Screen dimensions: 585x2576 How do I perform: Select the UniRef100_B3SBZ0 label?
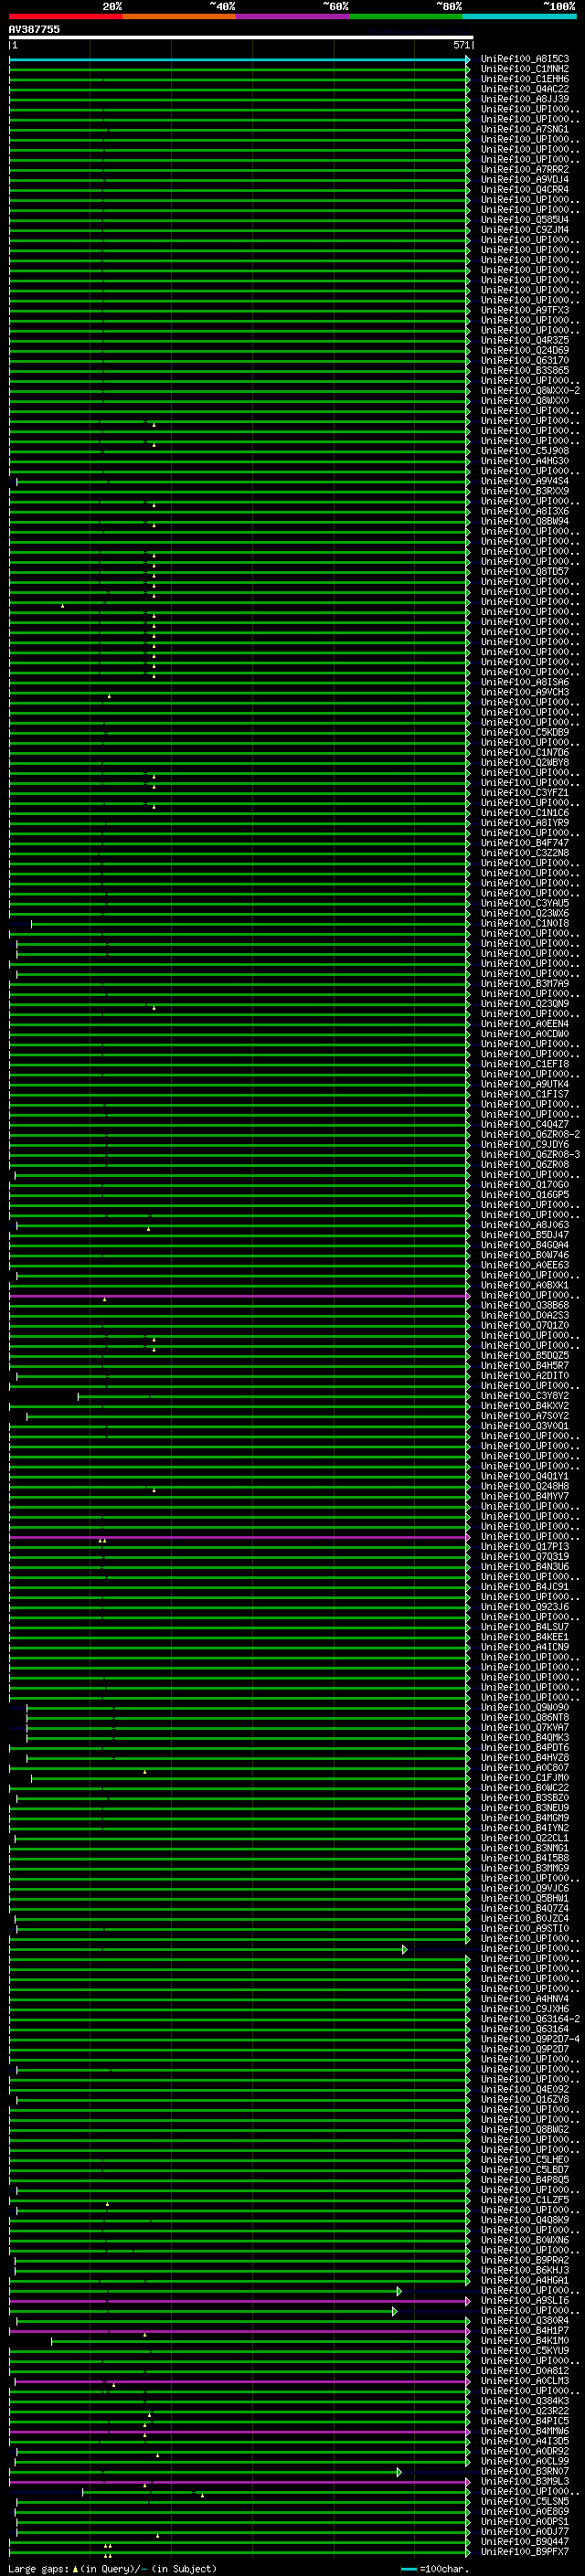pos(525,1798)
